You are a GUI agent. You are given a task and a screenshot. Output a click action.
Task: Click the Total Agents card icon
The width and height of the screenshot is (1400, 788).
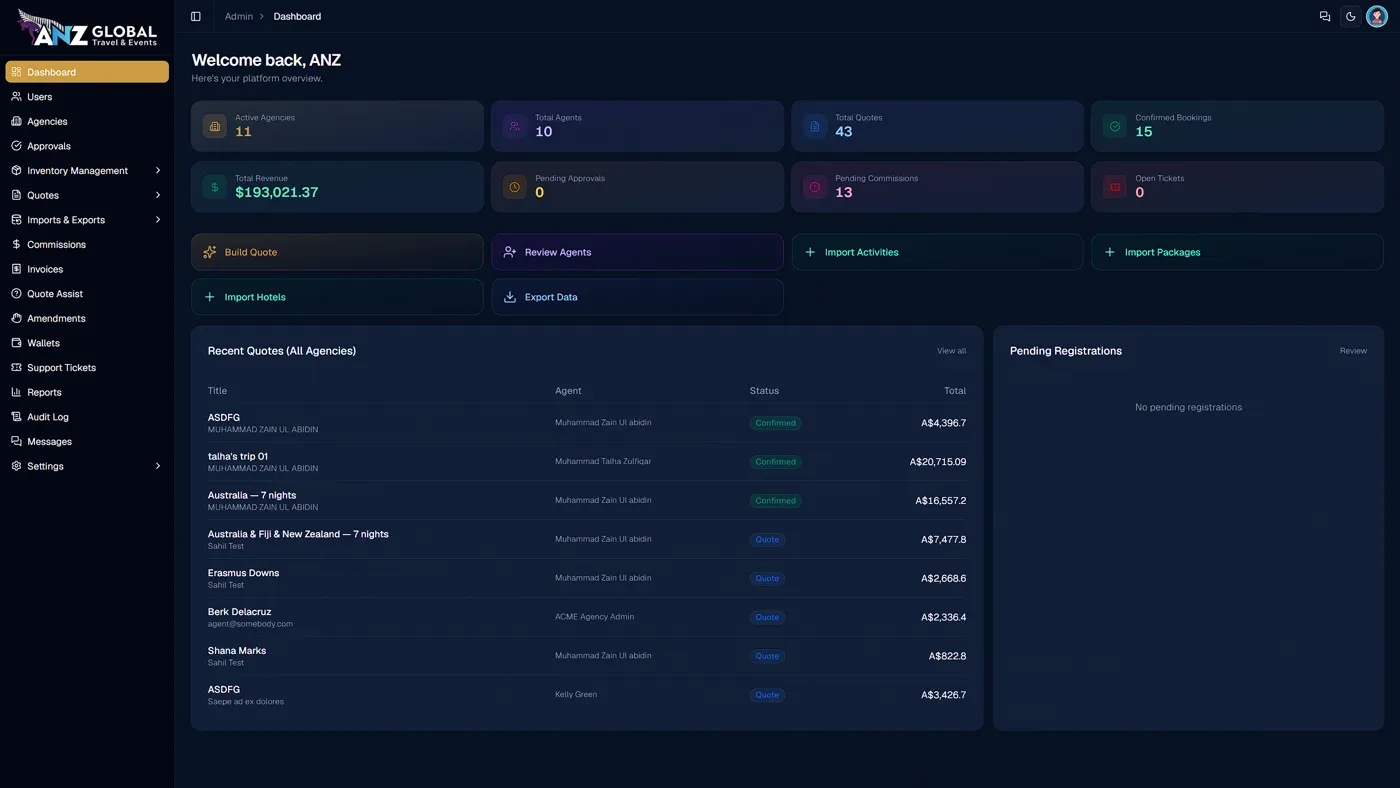514,126
